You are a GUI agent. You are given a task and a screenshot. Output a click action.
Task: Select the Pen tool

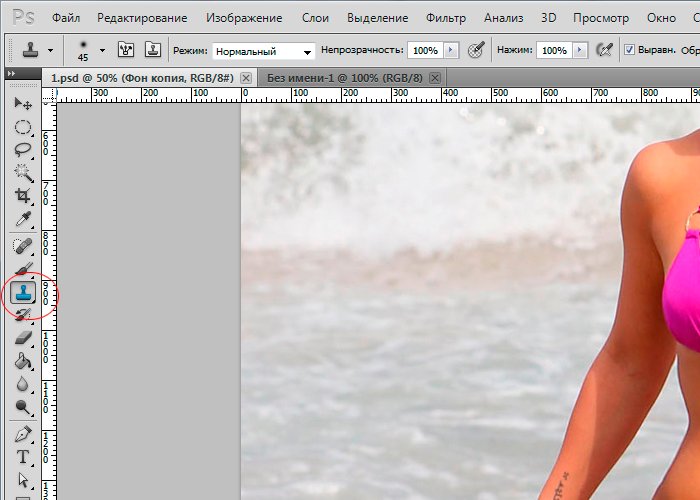point(22,433)
